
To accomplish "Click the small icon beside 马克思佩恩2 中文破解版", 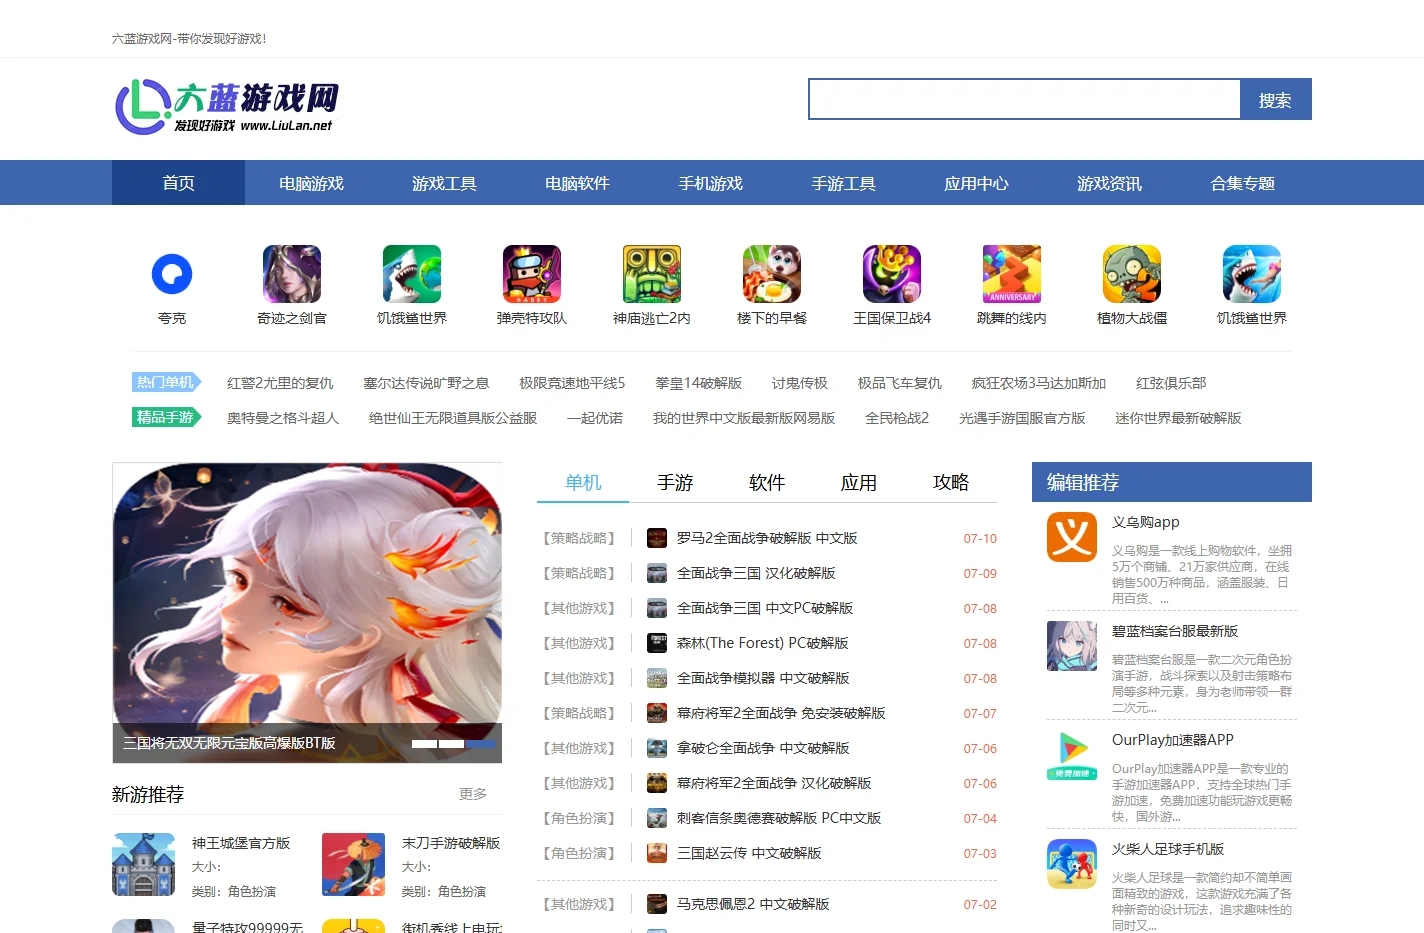I will coord(657,904).
